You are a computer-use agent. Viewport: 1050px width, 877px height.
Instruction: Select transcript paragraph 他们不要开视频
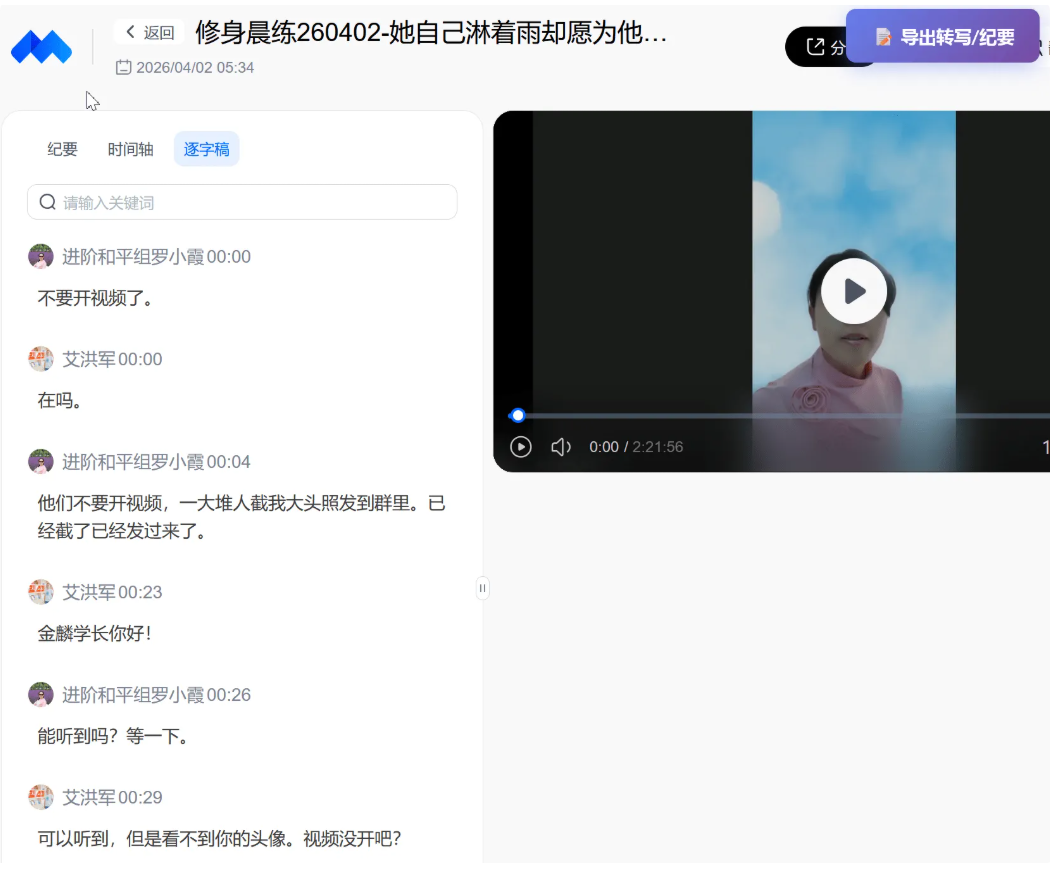(242, 517)
